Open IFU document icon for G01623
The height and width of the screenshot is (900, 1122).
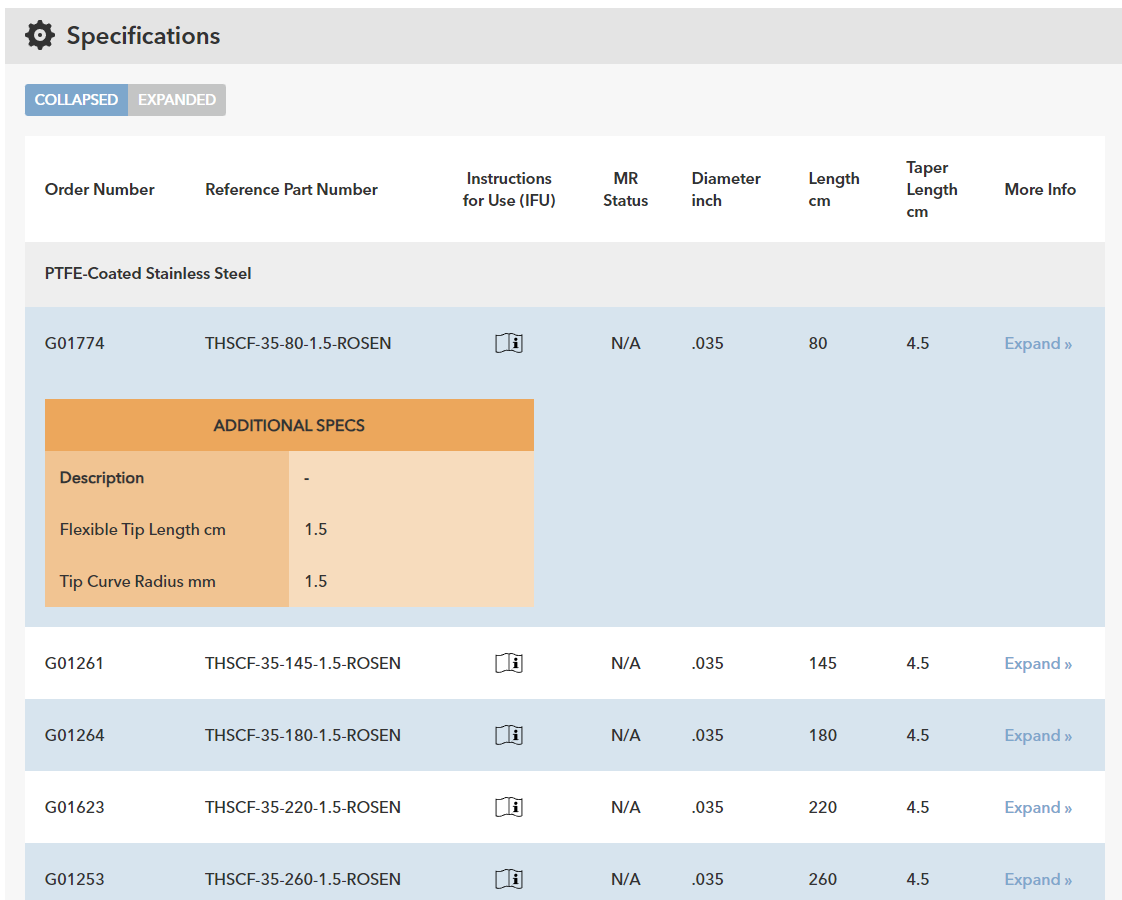pyautogui.click(x=509, y=808)
